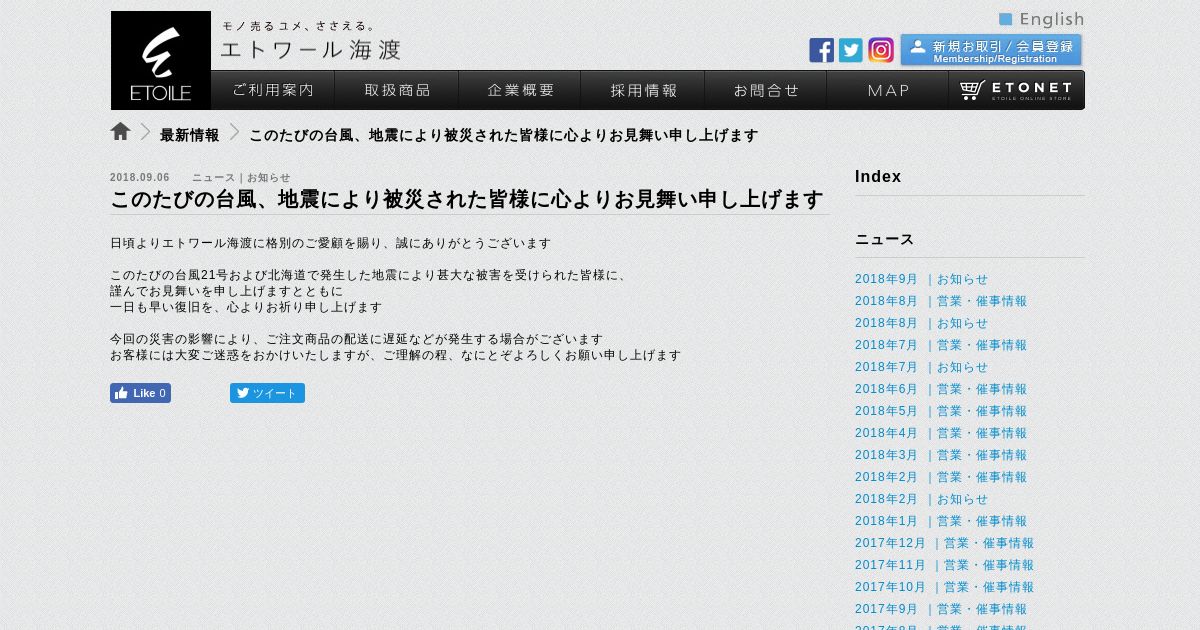Switch to the English site

pyautogui.click(x=1041, y=19)
